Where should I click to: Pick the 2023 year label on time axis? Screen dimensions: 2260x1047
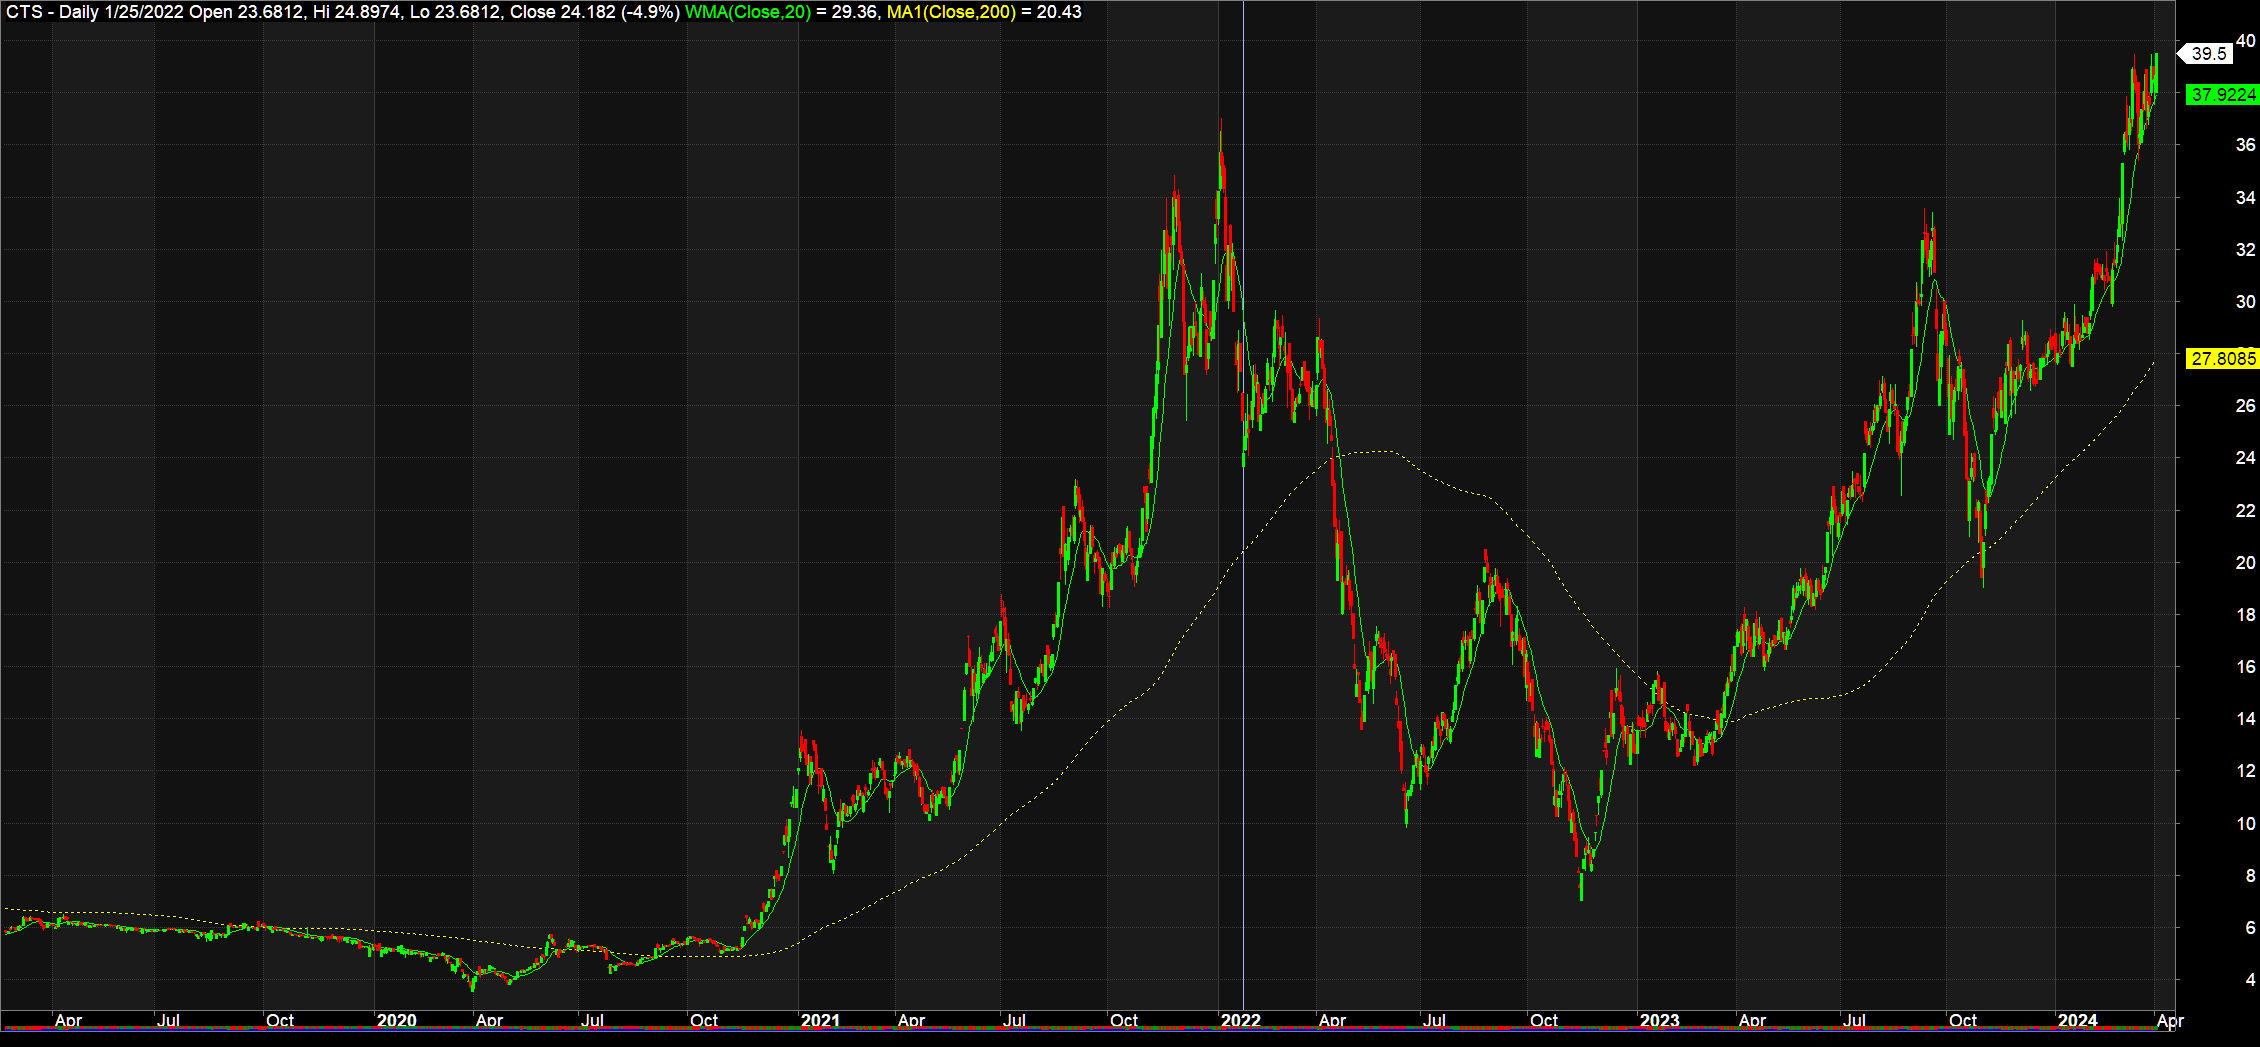click(1659, 1021)
